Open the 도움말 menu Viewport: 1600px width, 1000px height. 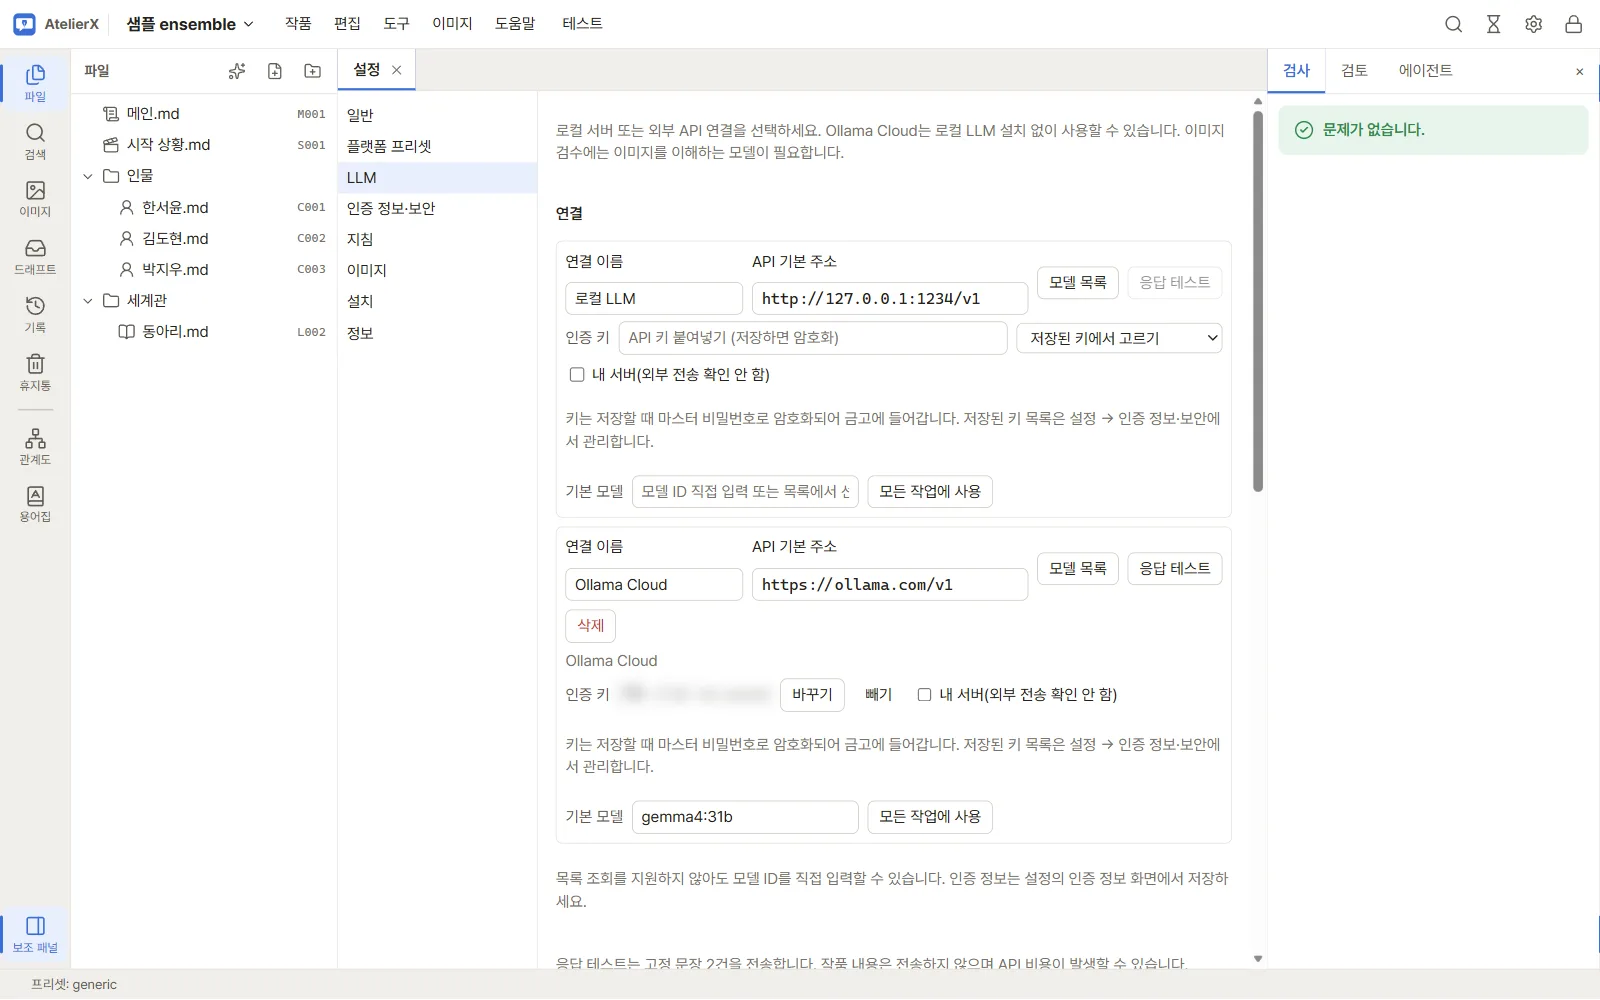(515, 24)
